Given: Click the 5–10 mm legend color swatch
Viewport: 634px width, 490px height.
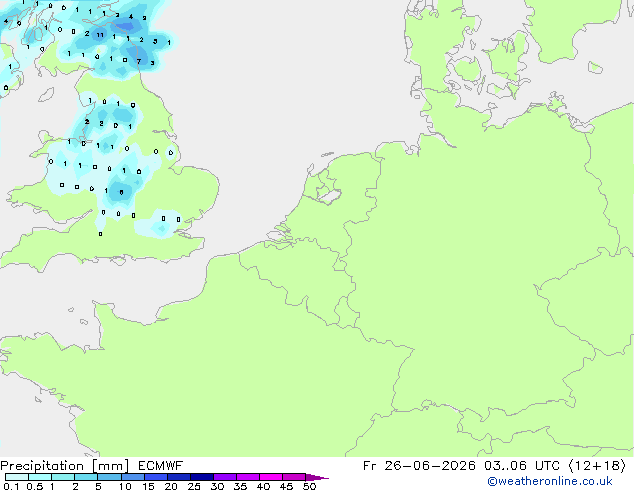Looking at the screenshot, I should click(109, 477).
